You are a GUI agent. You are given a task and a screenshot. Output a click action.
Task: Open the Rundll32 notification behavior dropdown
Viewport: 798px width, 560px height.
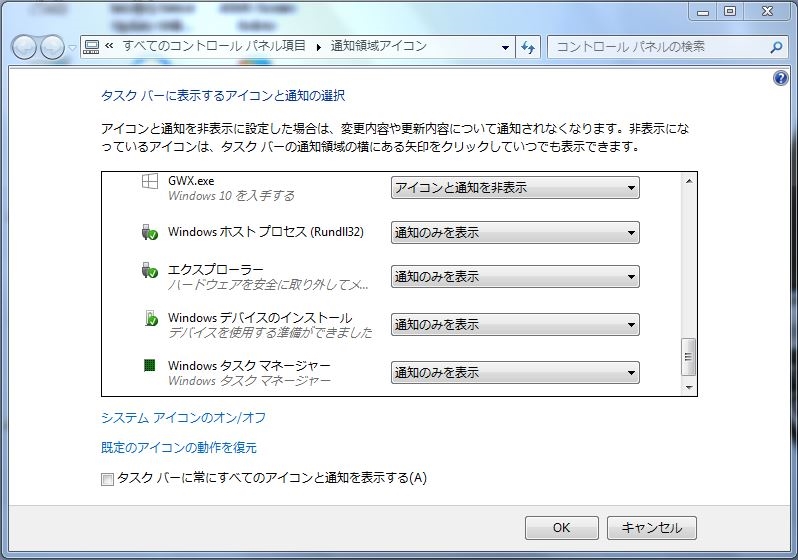click(515, 233)
